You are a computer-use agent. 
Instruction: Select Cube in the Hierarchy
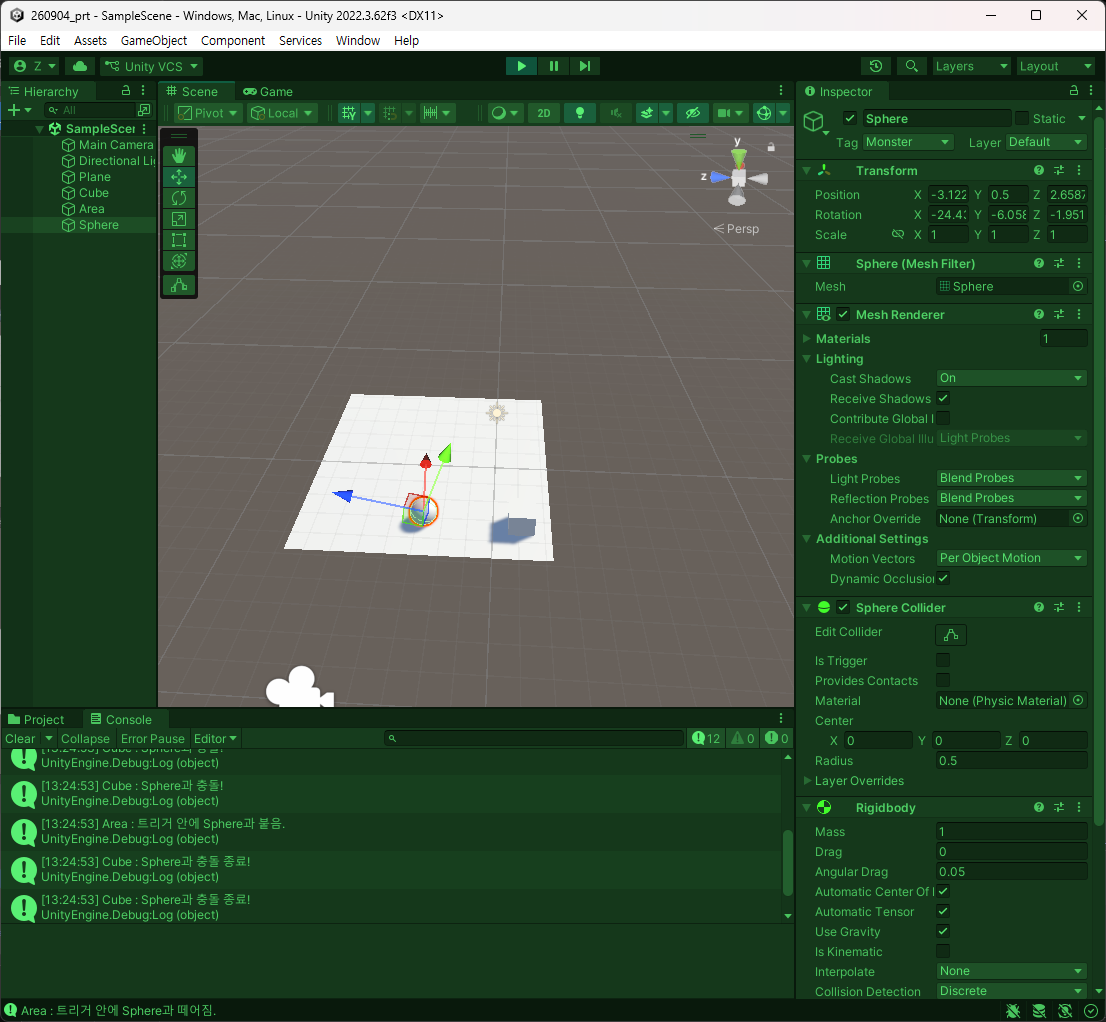[x=94, y=193]
